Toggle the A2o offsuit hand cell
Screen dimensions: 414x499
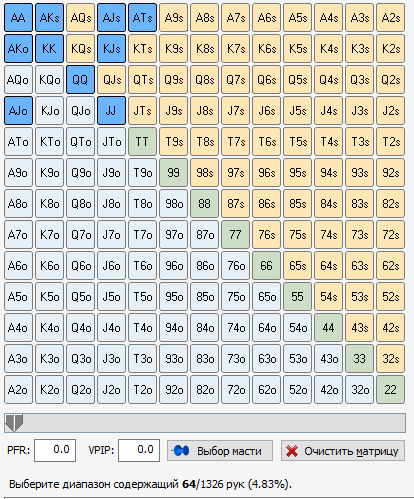[x=18, y=390]
